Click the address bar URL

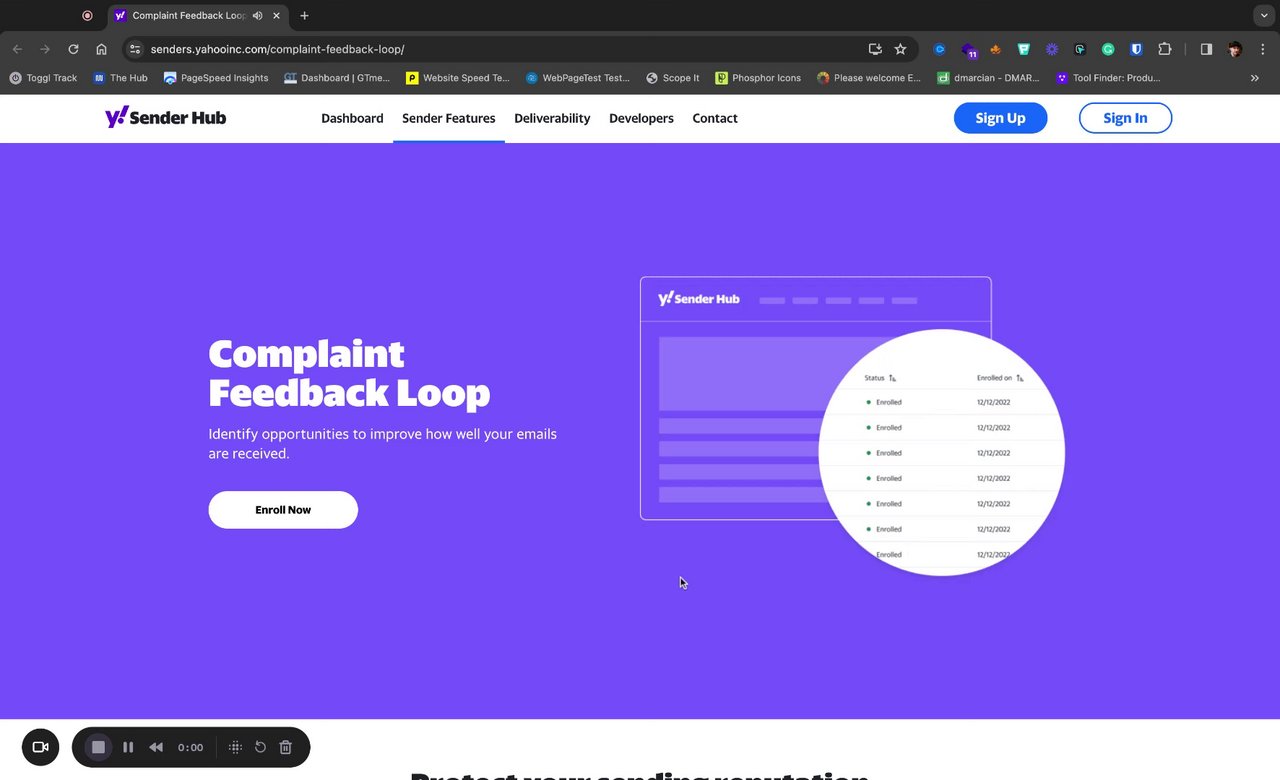click(277, 49)
